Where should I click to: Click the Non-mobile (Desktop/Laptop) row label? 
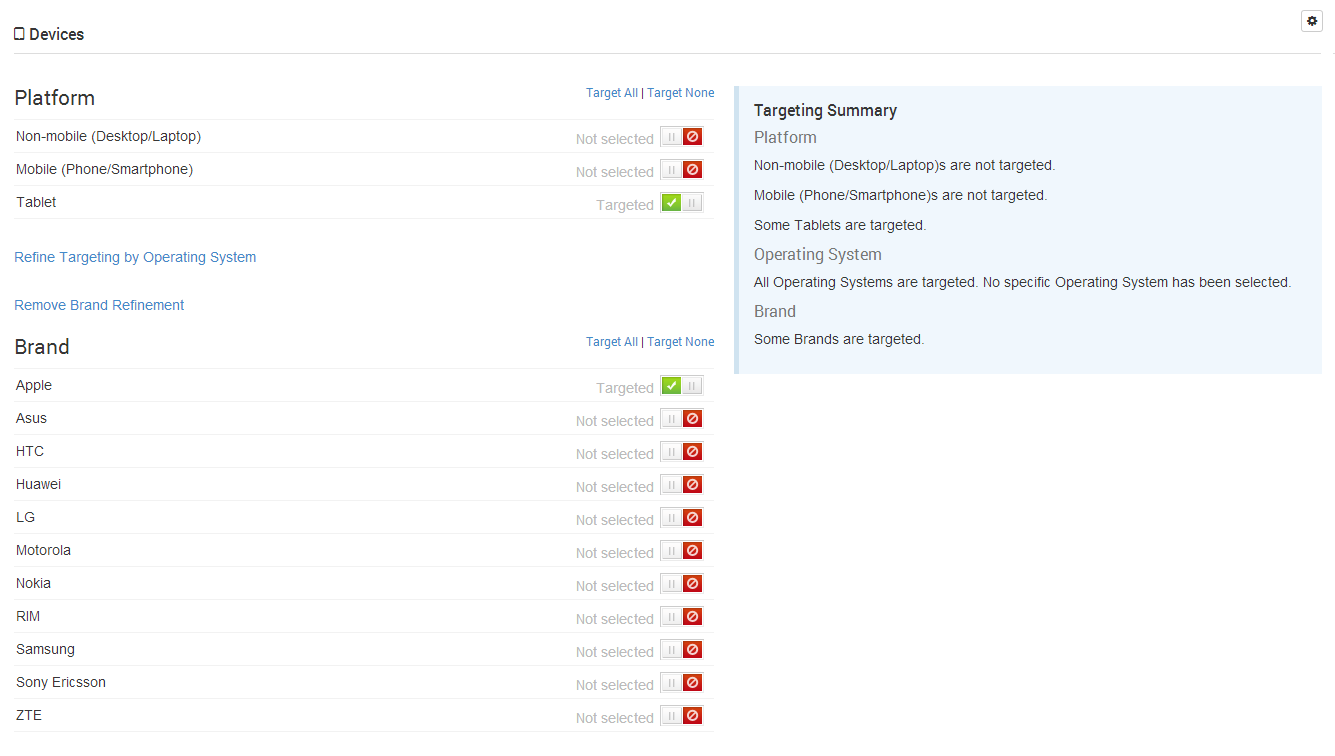[x=108, y=136]
